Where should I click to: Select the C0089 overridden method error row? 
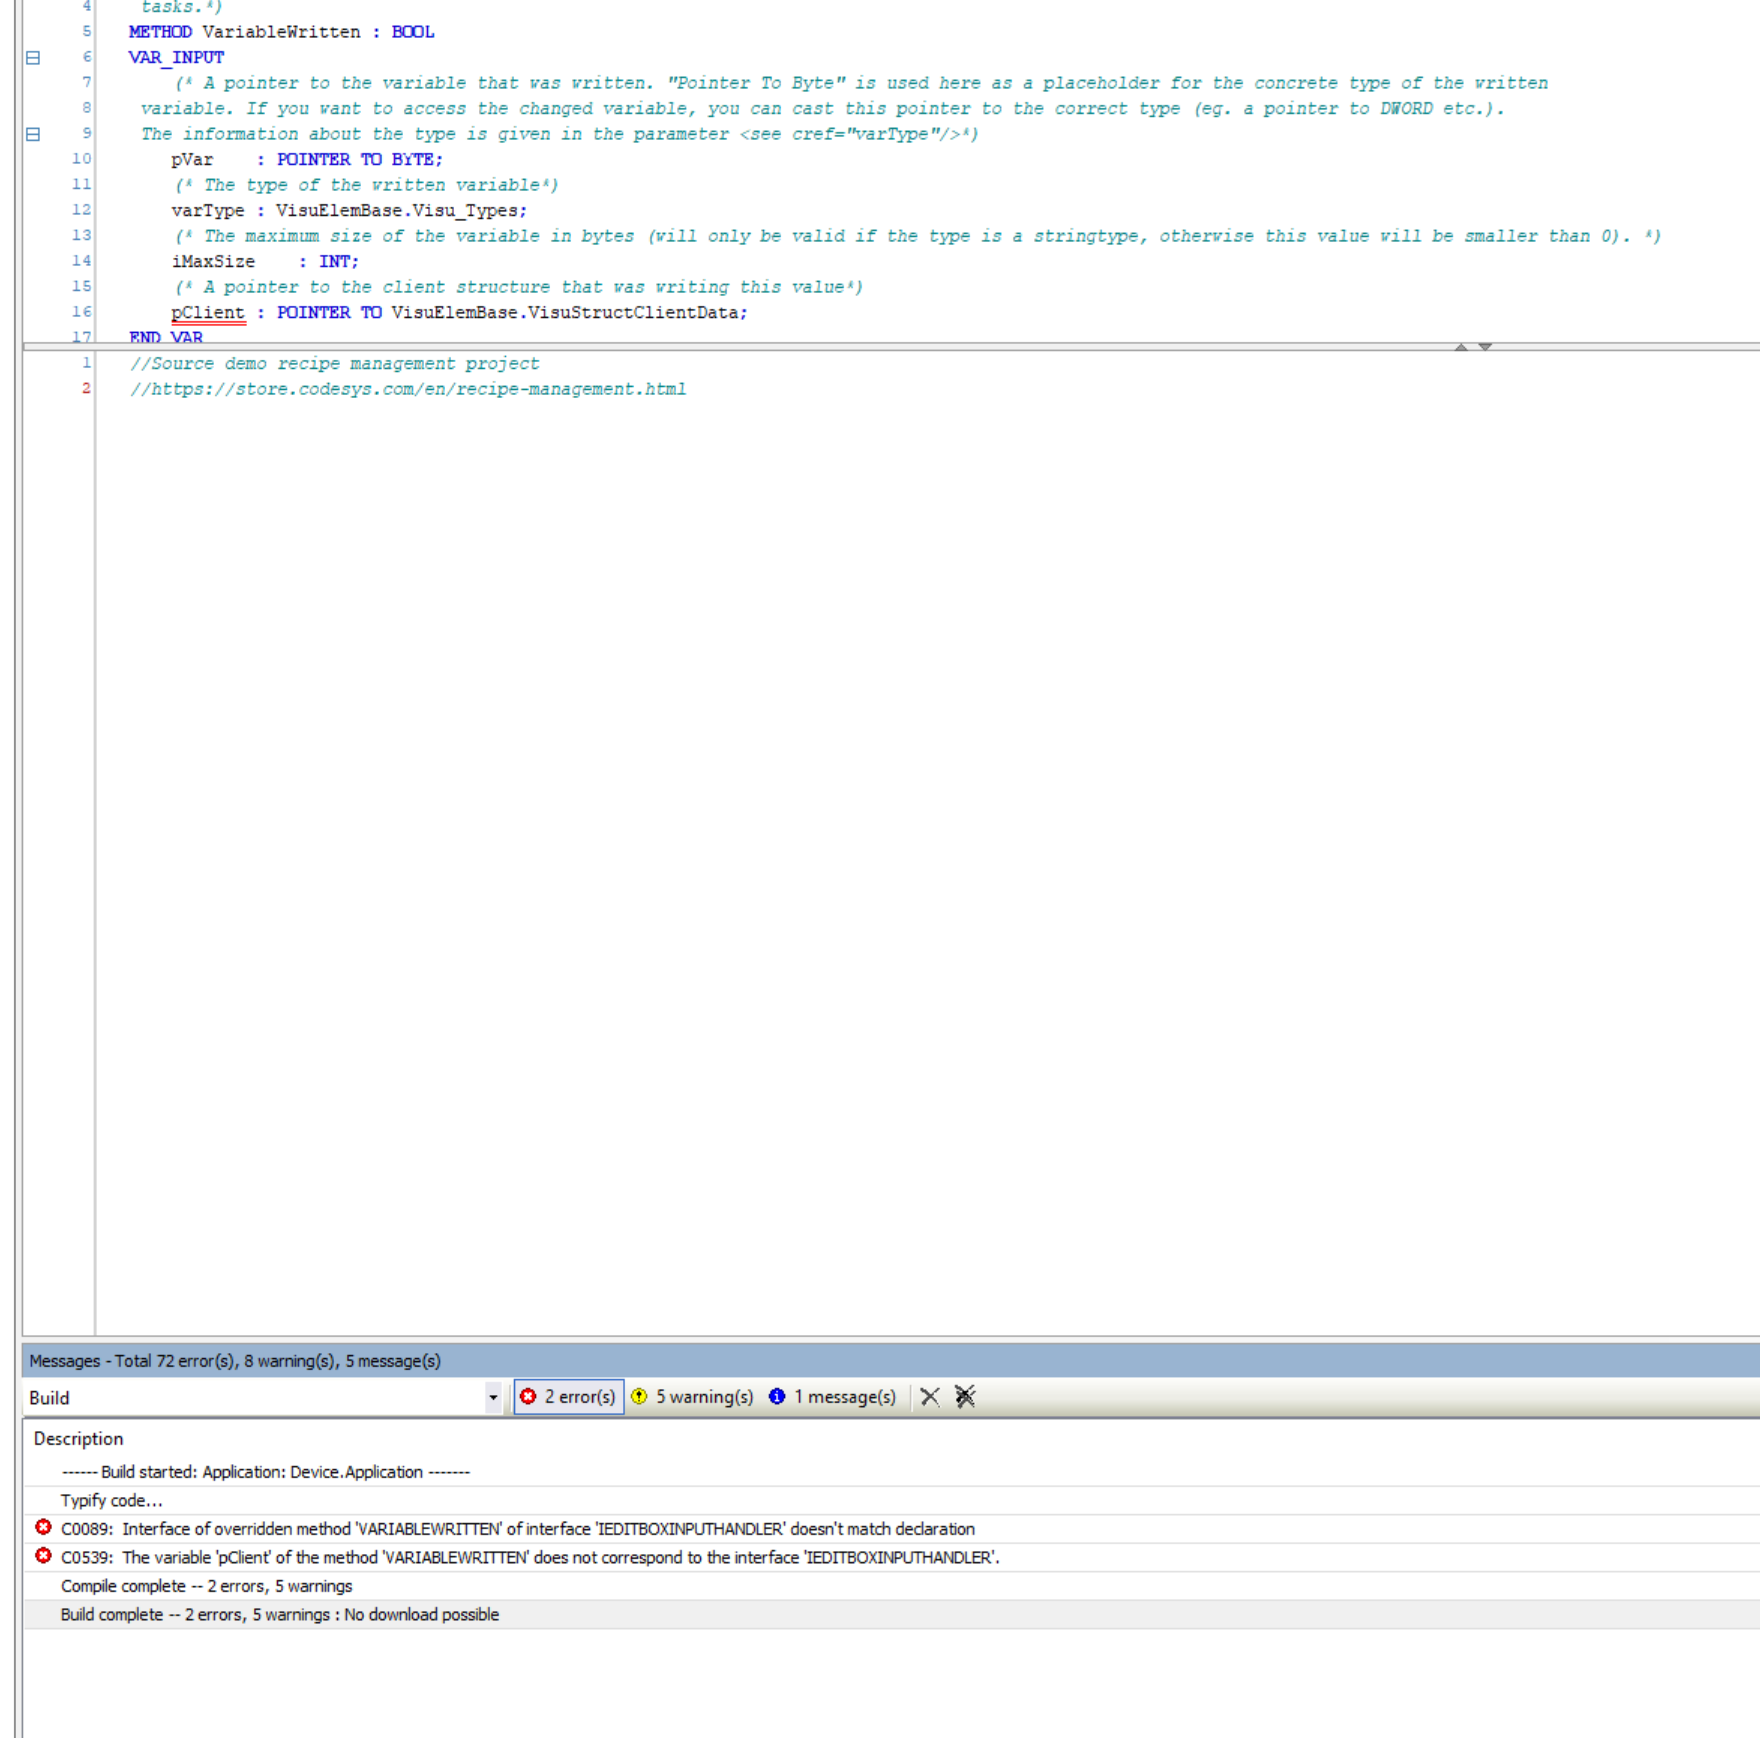[x=518, y=1529]
